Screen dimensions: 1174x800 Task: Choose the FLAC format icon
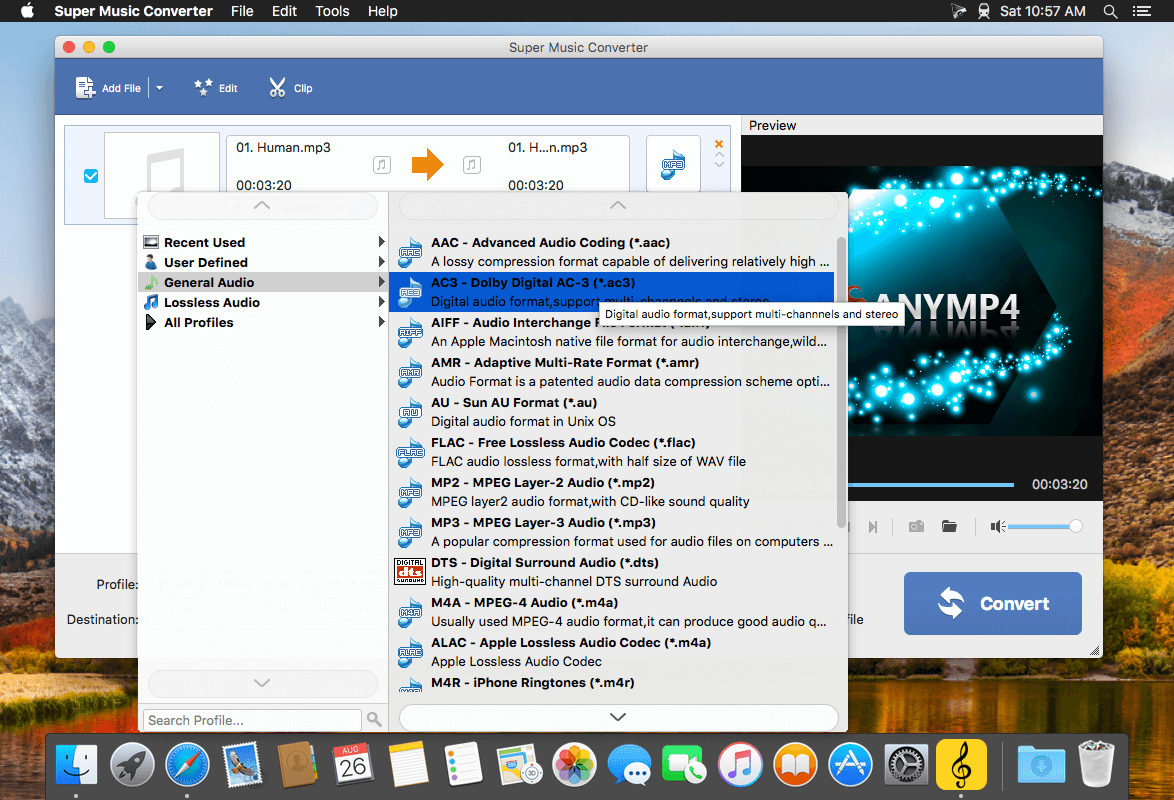[410, 452]
